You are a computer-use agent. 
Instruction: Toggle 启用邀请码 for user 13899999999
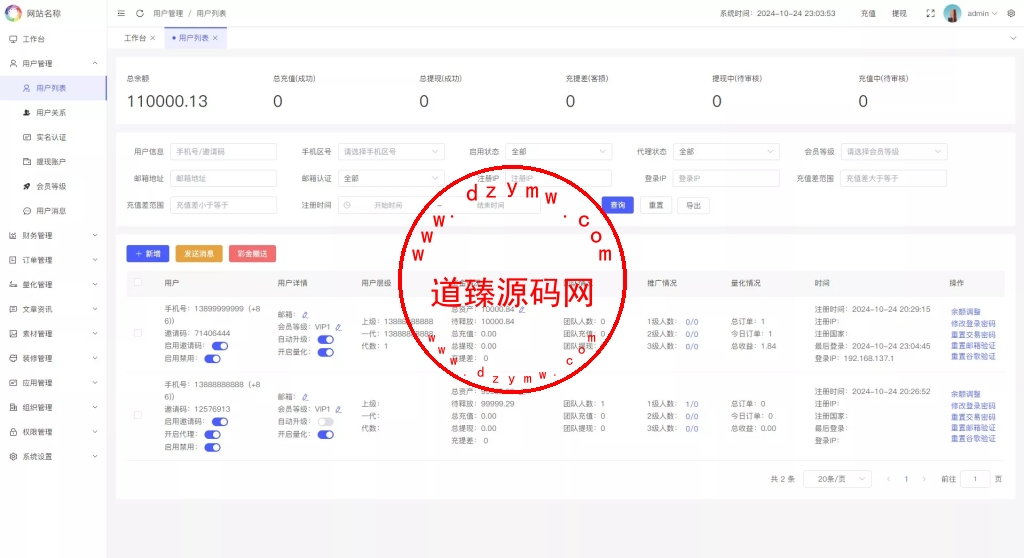(x=220, y=346)
